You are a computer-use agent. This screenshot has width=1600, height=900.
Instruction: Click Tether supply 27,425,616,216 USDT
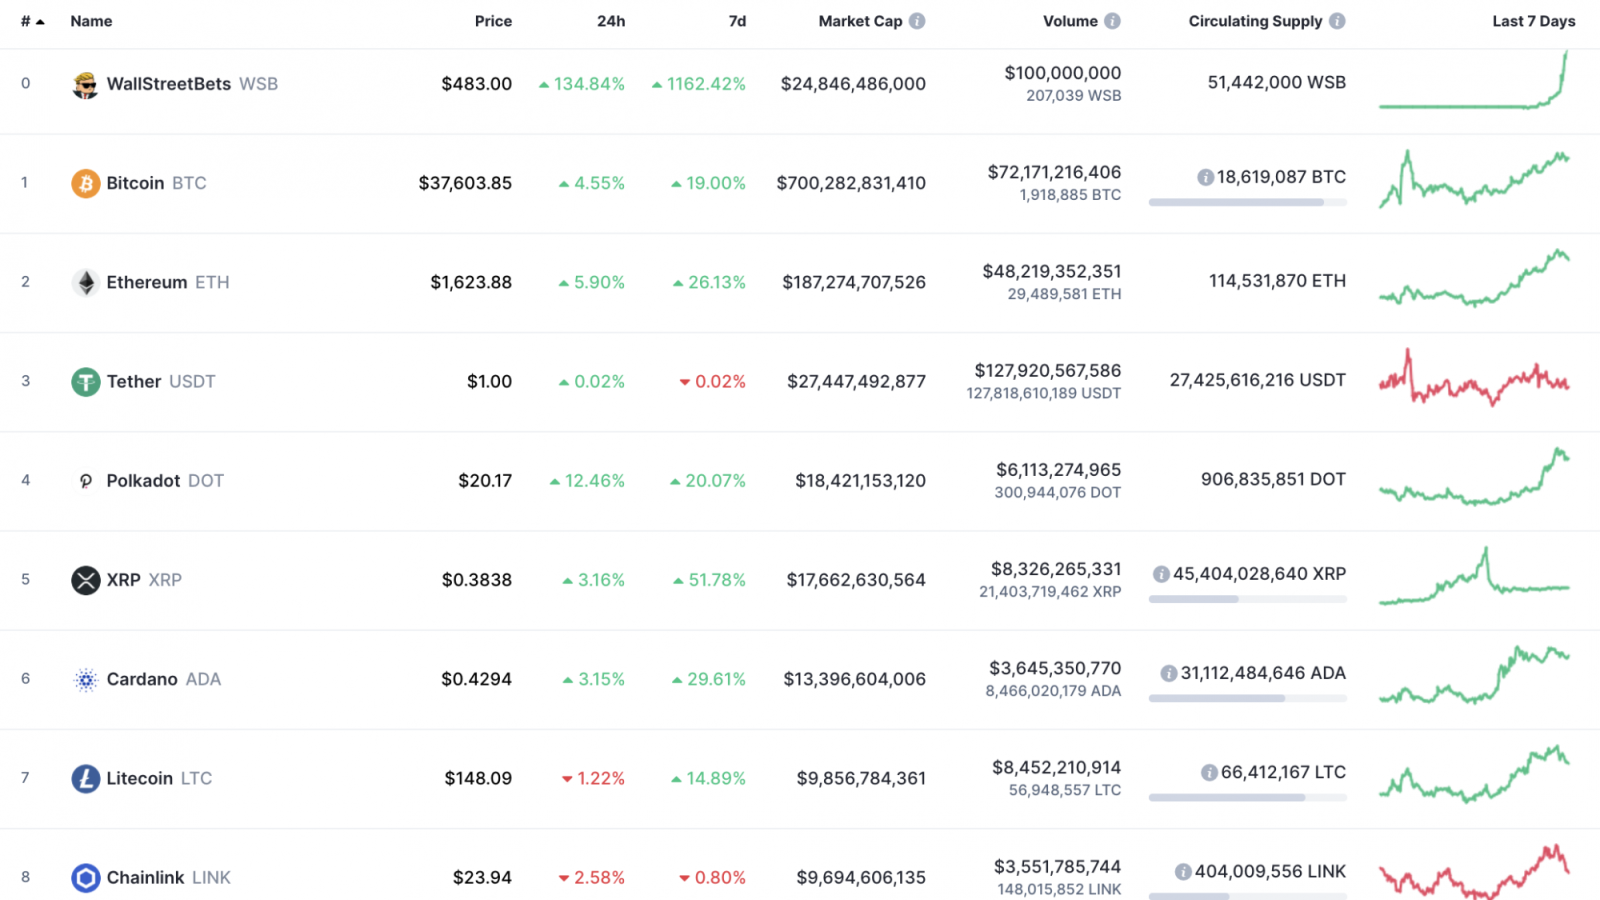pos(1258,380)
